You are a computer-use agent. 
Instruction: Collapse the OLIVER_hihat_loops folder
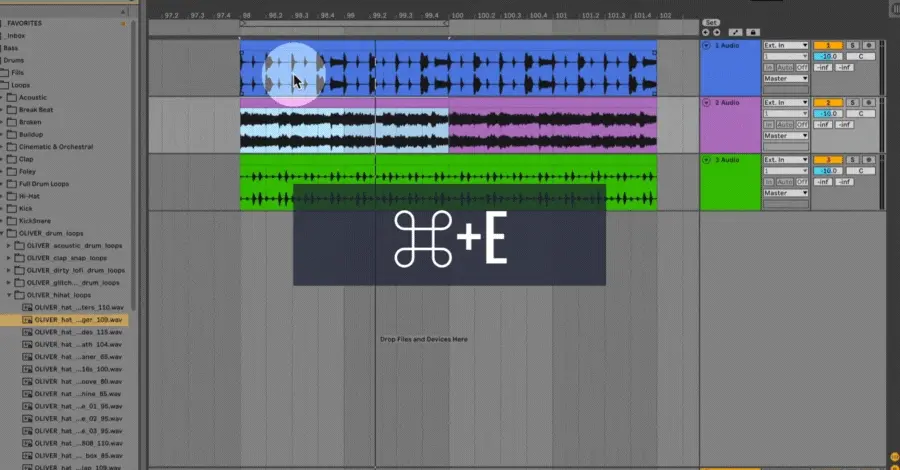coord(9,295)
